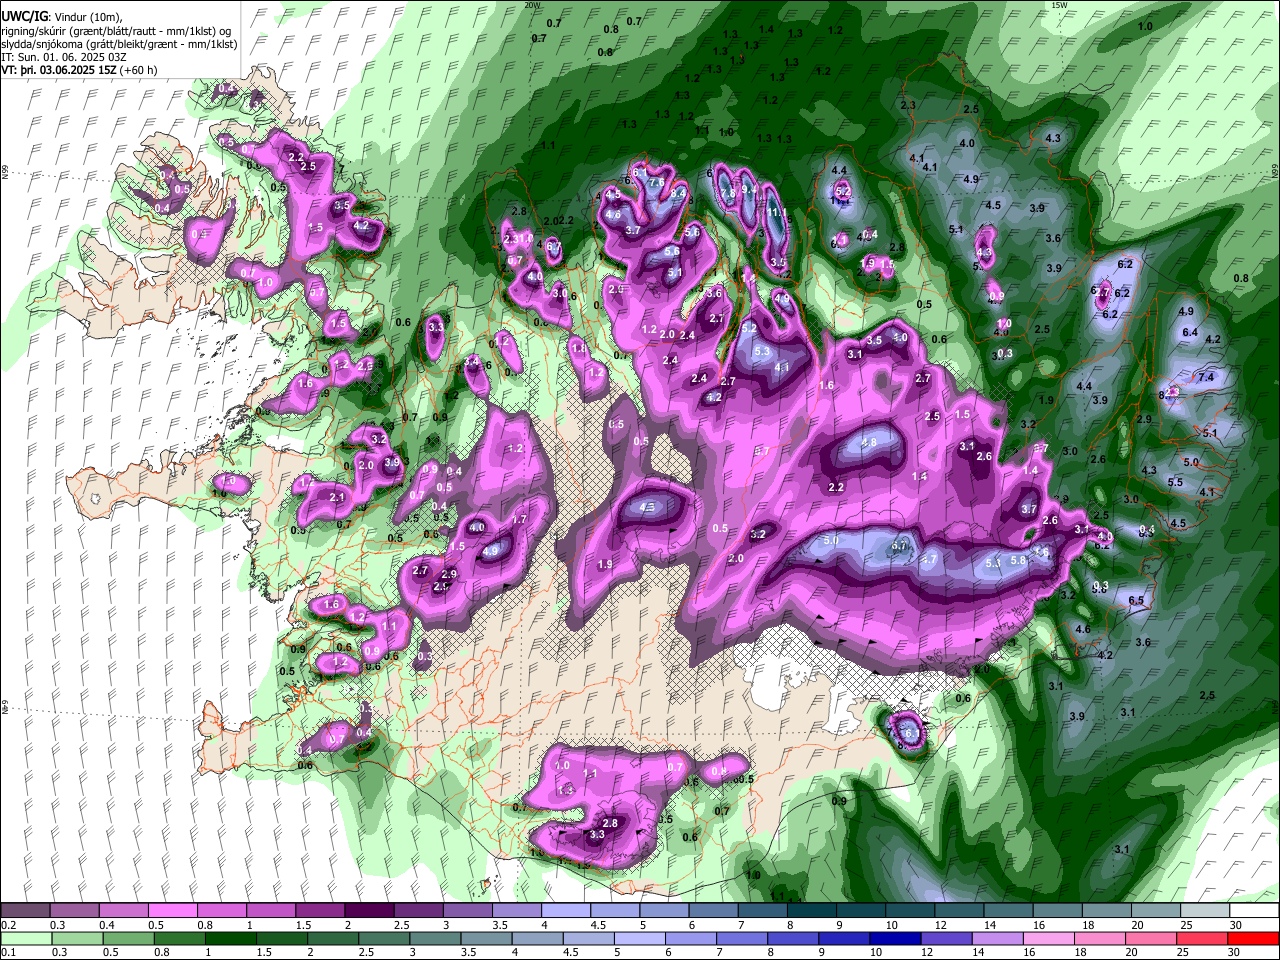Click the 'IT: Sun. 01. 06. 2025 03Z' line

pyautogui.click(x=64, y=57)
